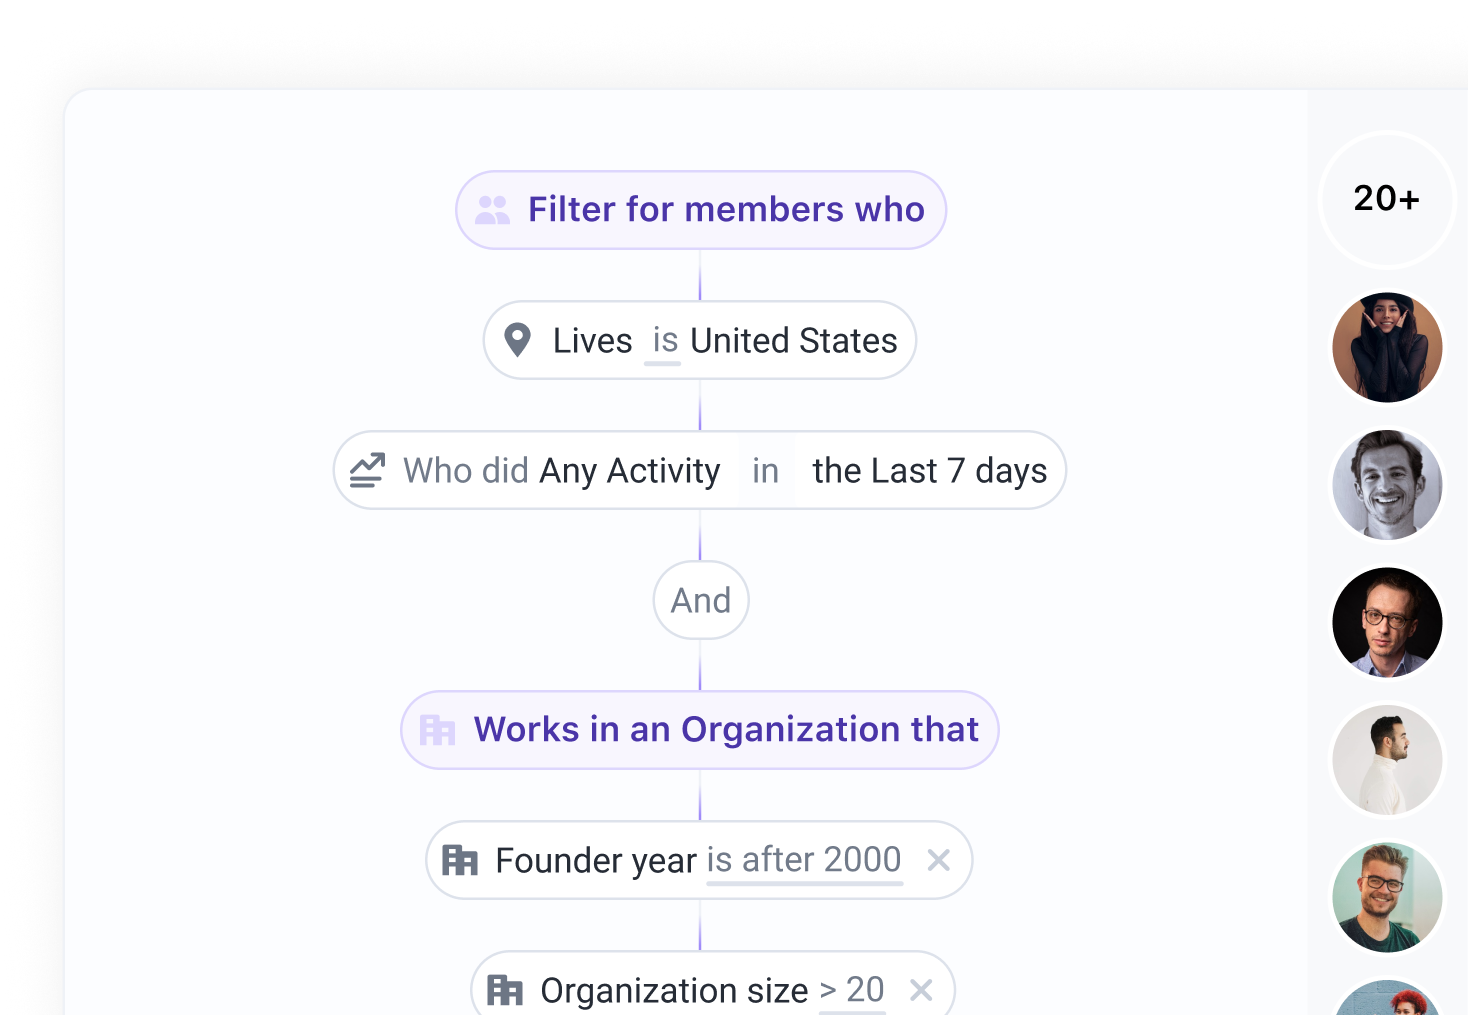Click the activity chart icon
The height and width of the screenshot is (1015, 1468).
(367, 470)
